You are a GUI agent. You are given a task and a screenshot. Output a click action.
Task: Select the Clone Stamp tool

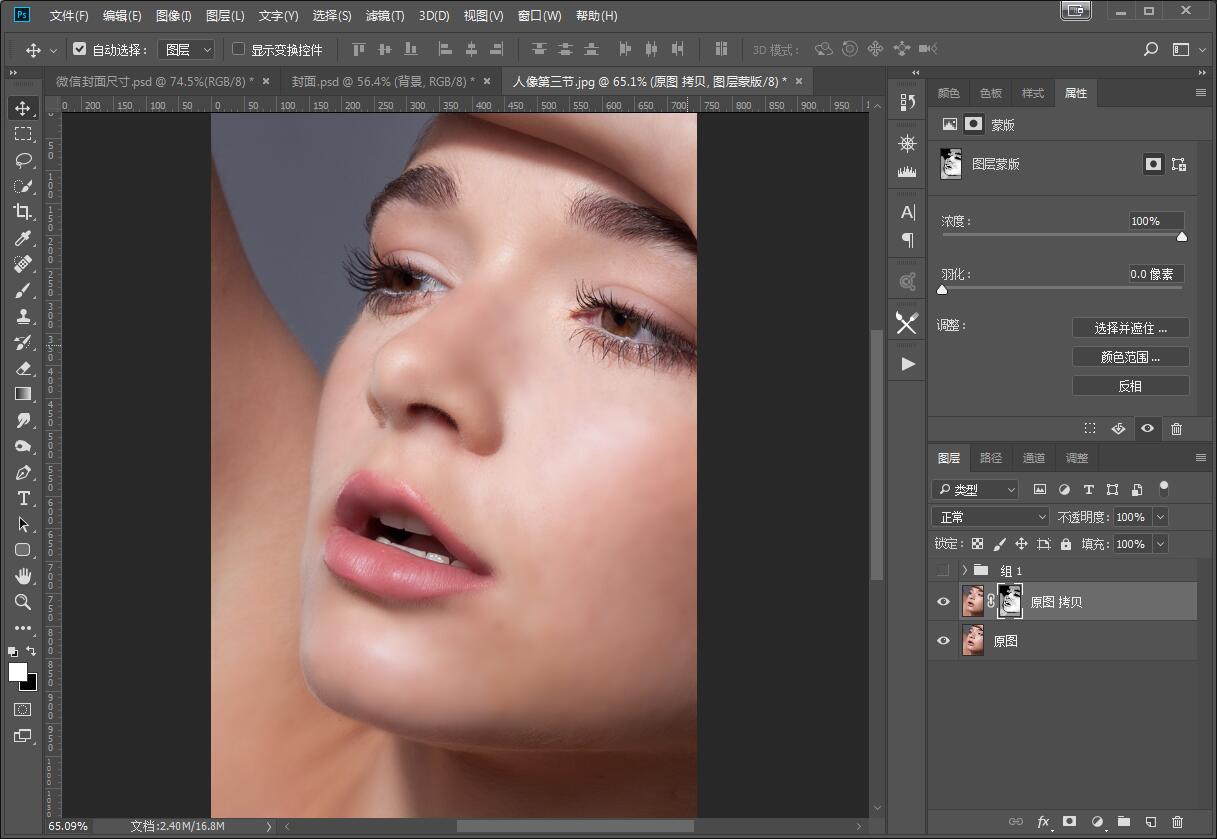(23, 316)
